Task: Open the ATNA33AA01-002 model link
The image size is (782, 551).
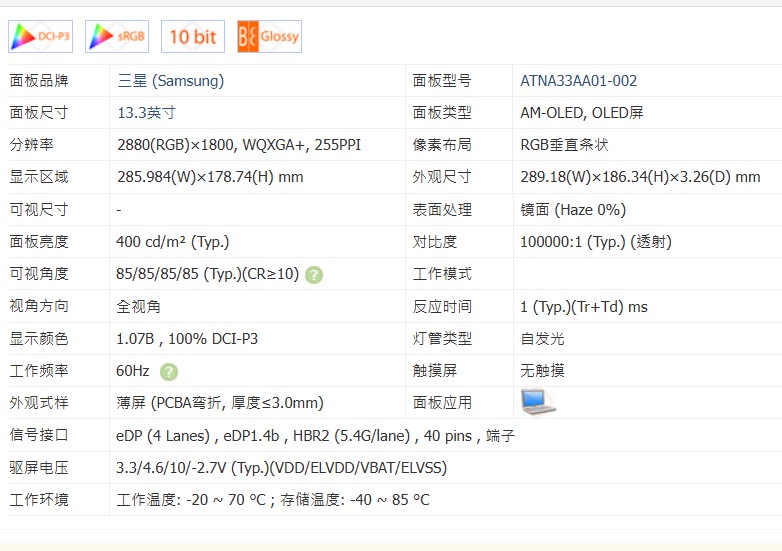Action: tap(578, 81)
